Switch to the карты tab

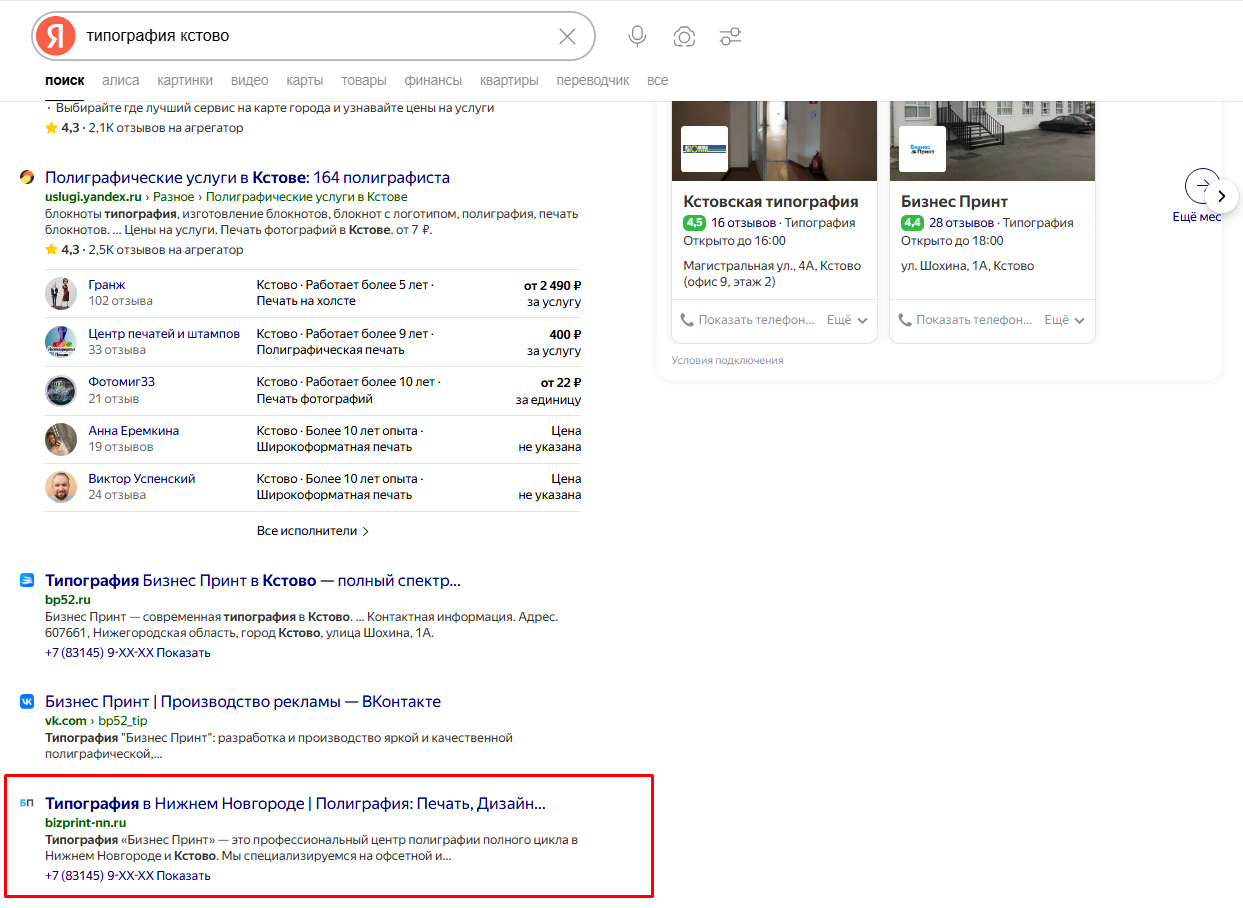[x=304, y=80]
